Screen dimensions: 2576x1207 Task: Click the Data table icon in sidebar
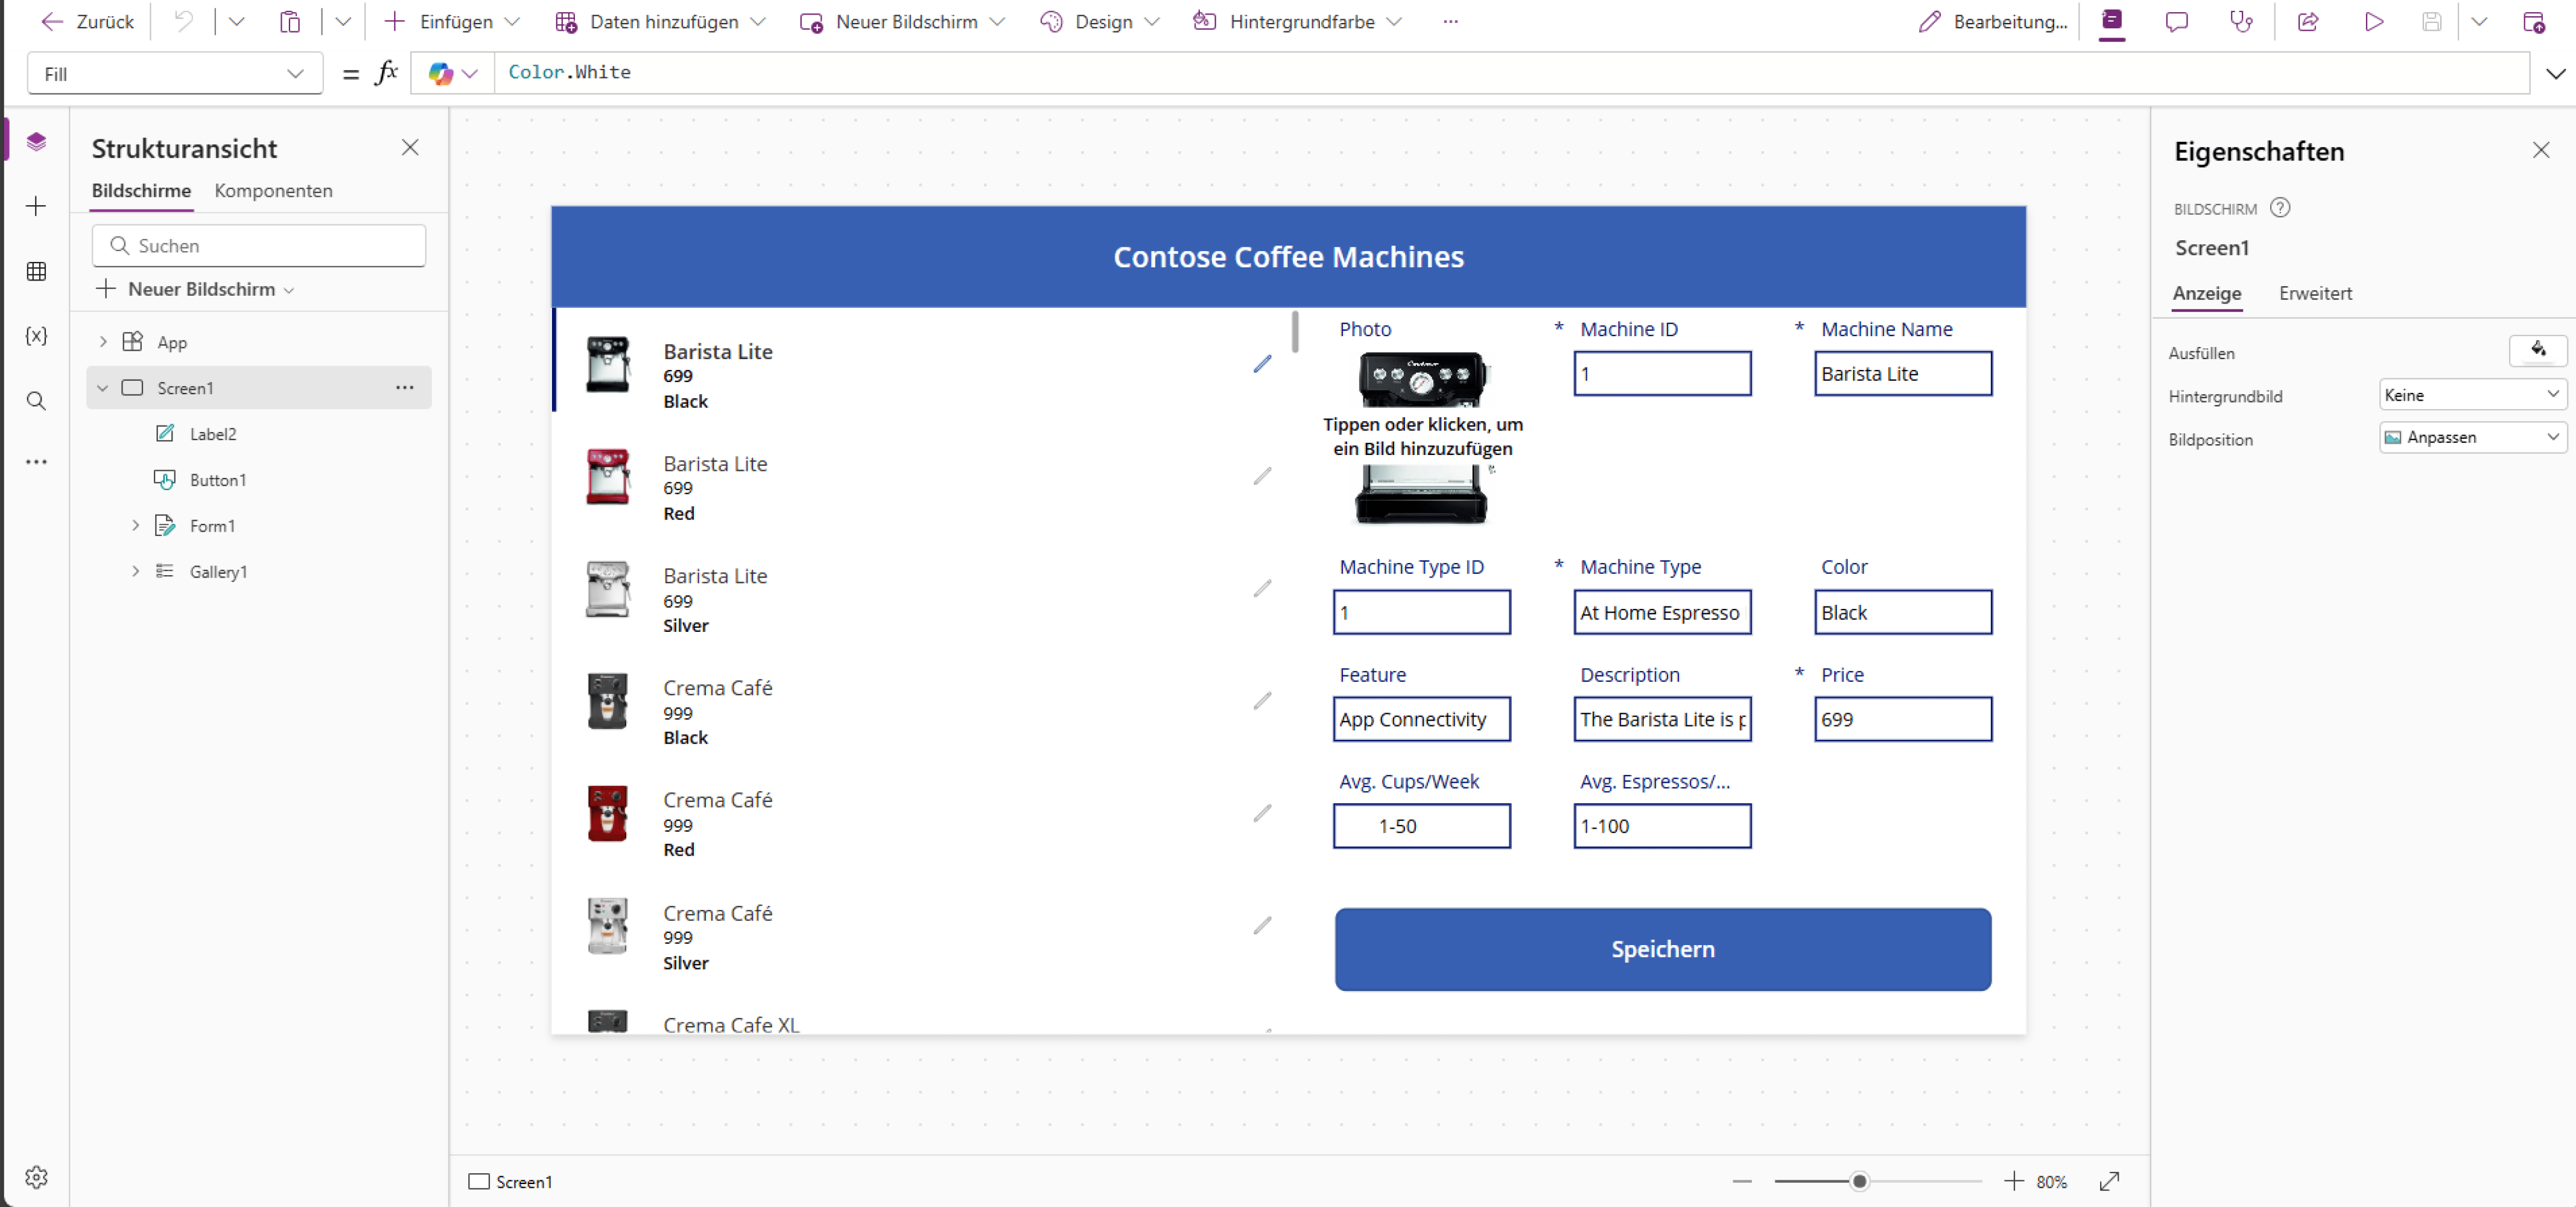click(36, 271)
